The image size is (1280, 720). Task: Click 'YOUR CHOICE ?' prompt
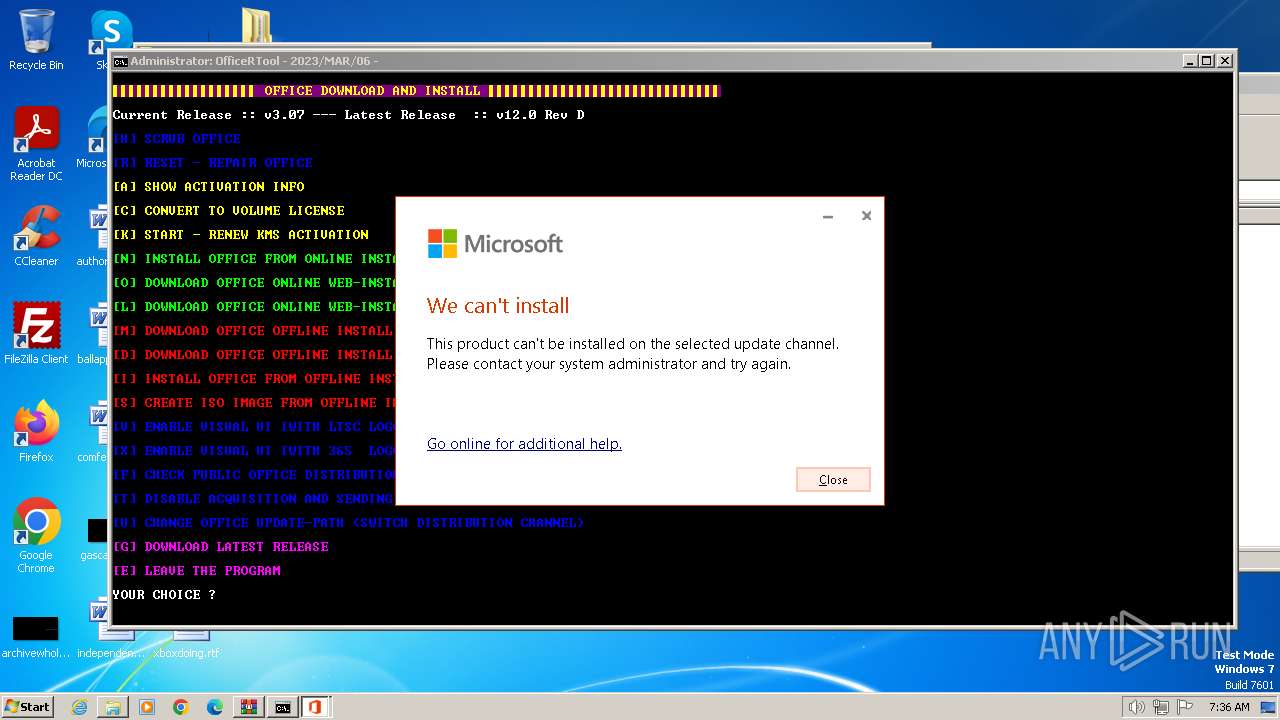[164, 595]
